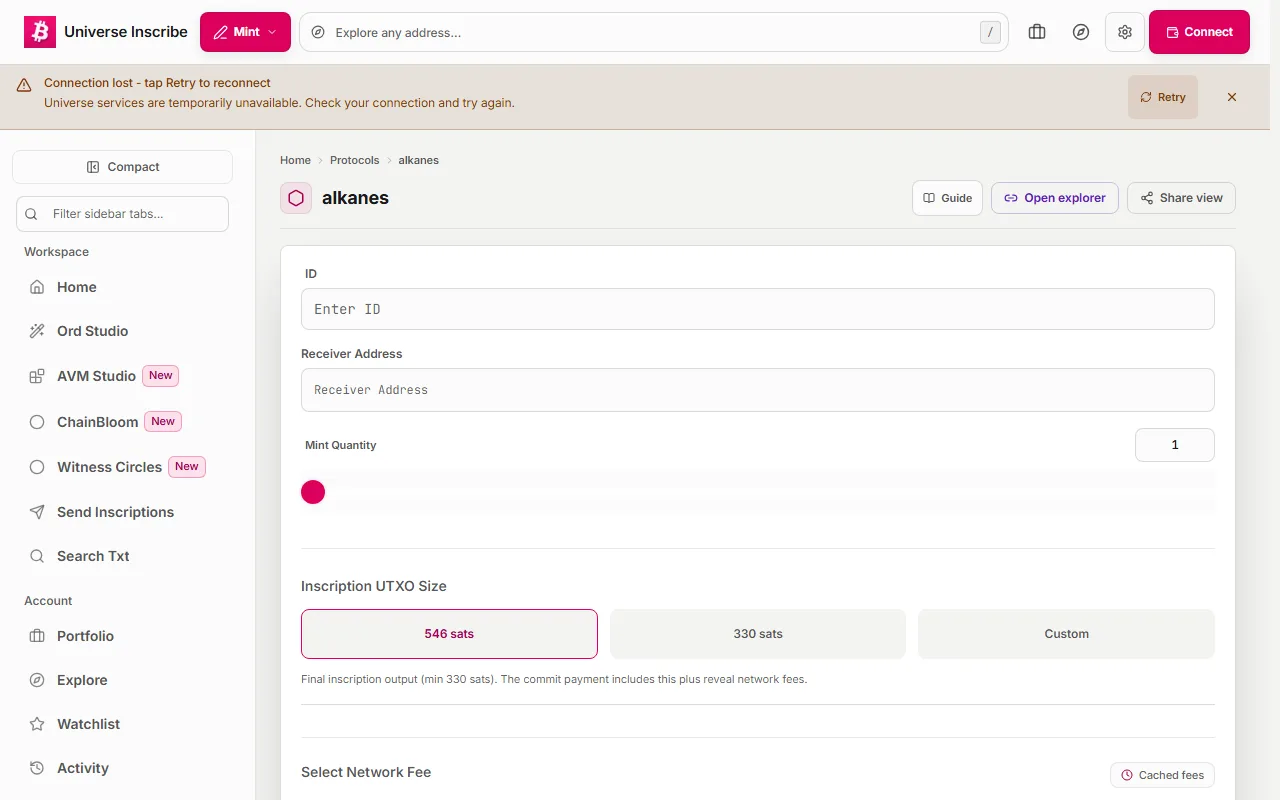Click the Protocols breadcrumb link
This screenshot has height=800, width=1280.
(x=355, y=160)
